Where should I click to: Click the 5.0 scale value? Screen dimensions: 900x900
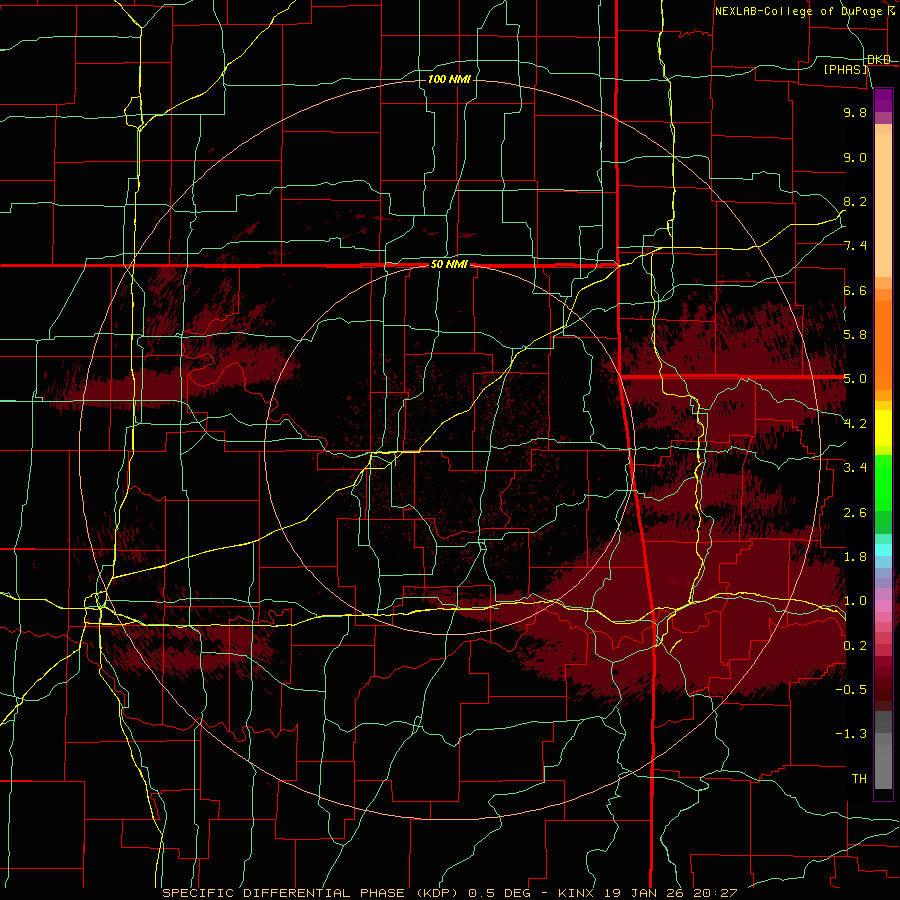[855, 379]
